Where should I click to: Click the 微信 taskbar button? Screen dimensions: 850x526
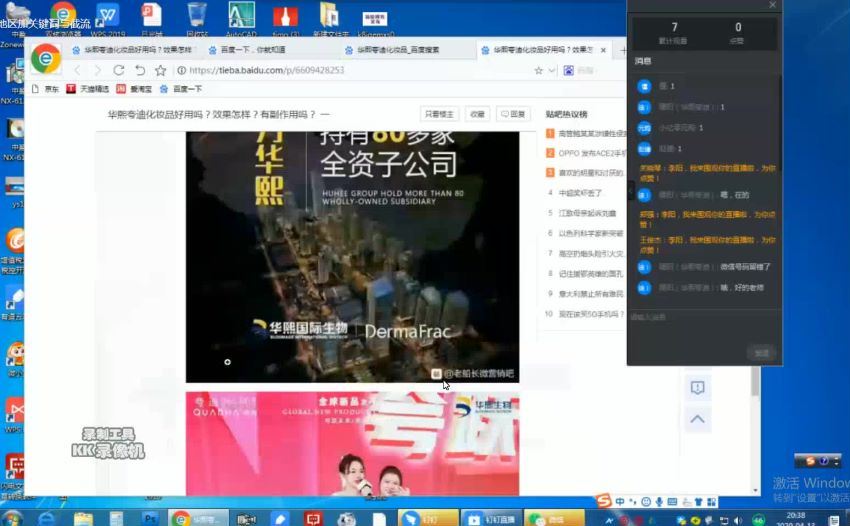point(554,519)
